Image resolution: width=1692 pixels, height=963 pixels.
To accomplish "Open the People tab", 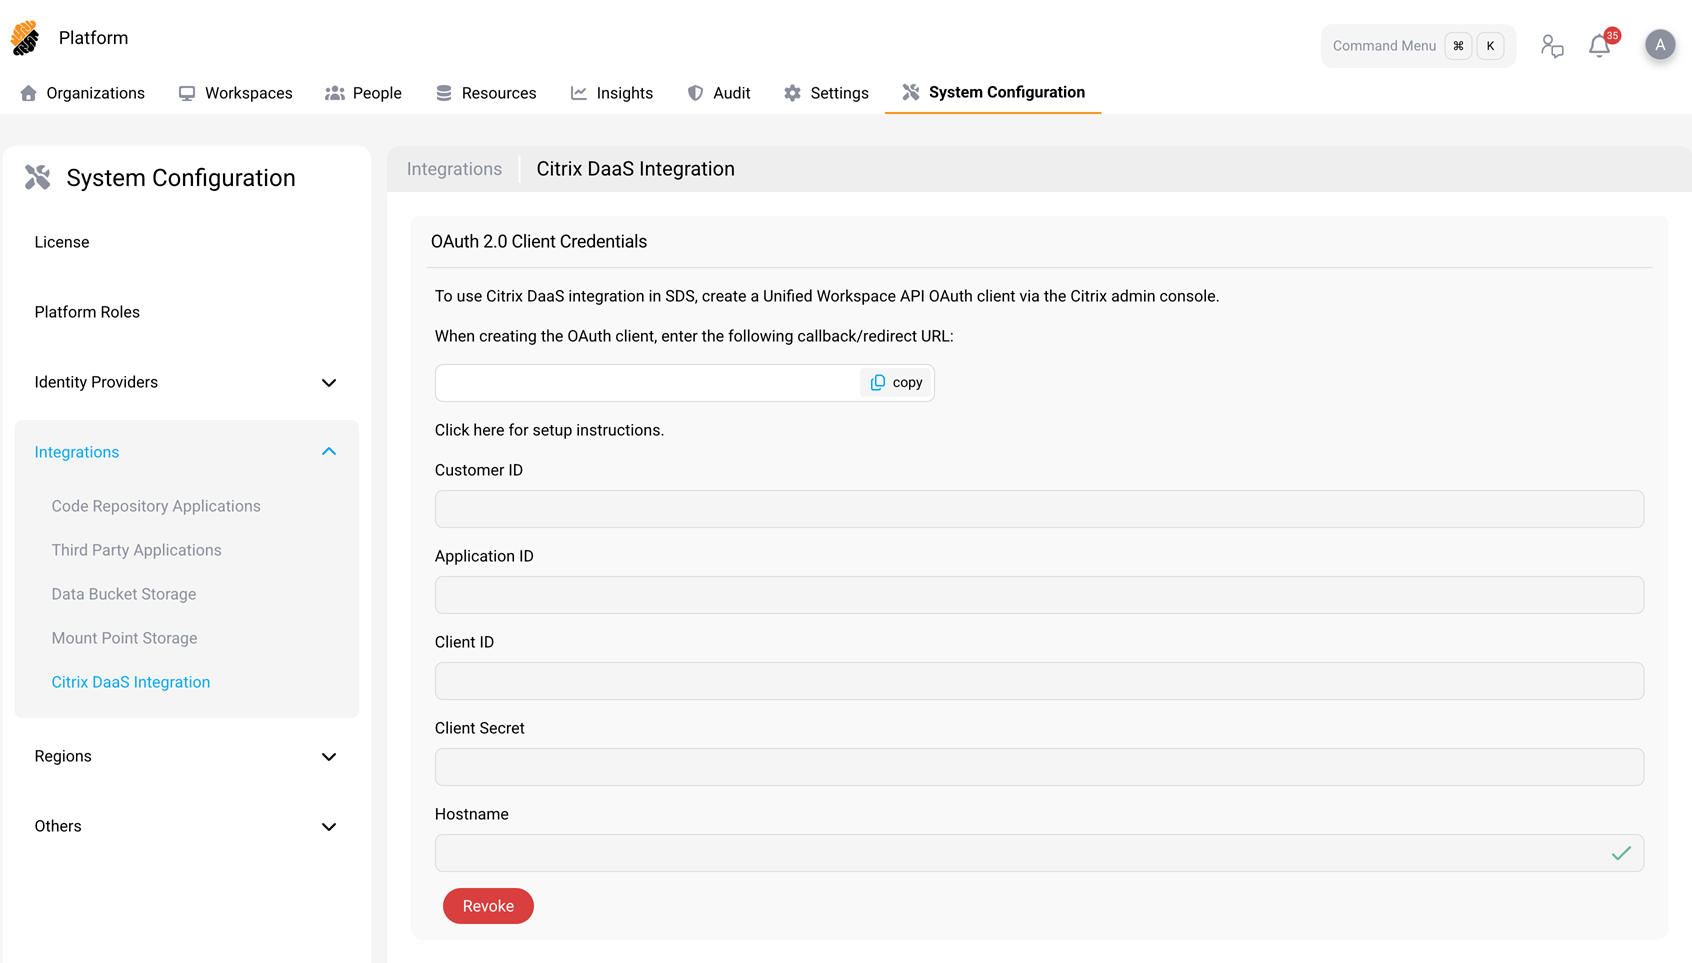I will coord(363,93).
